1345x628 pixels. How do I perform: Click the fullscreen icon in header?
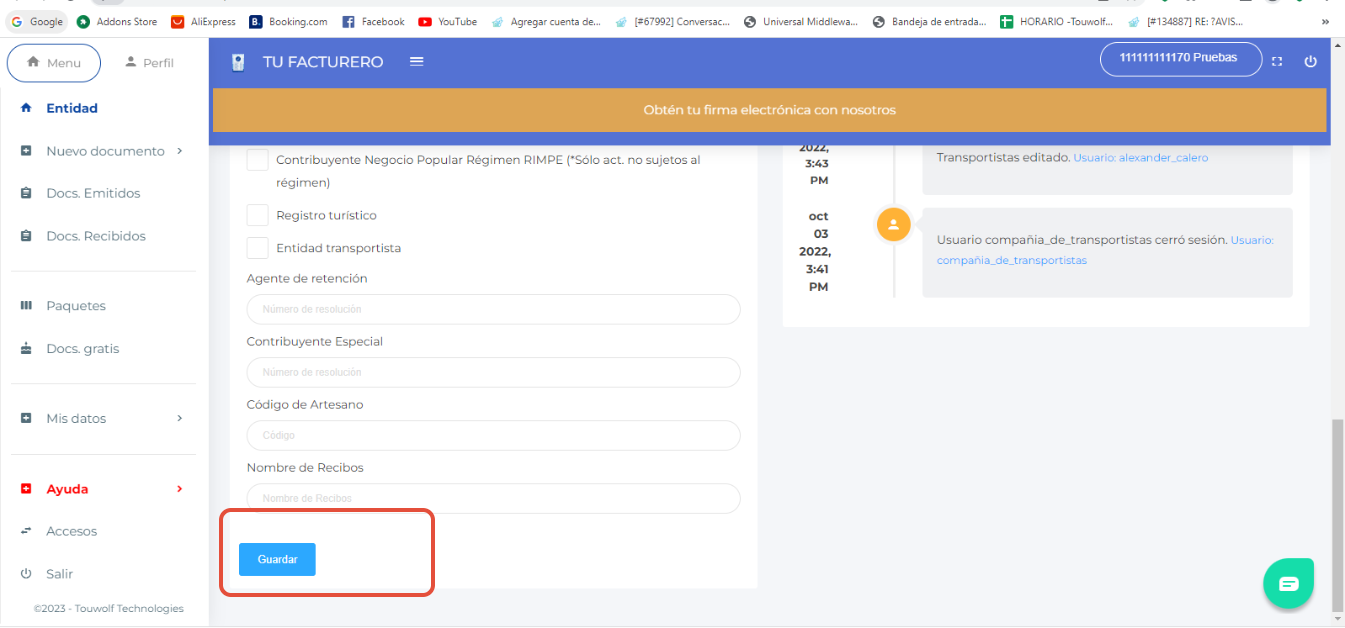1277,62
